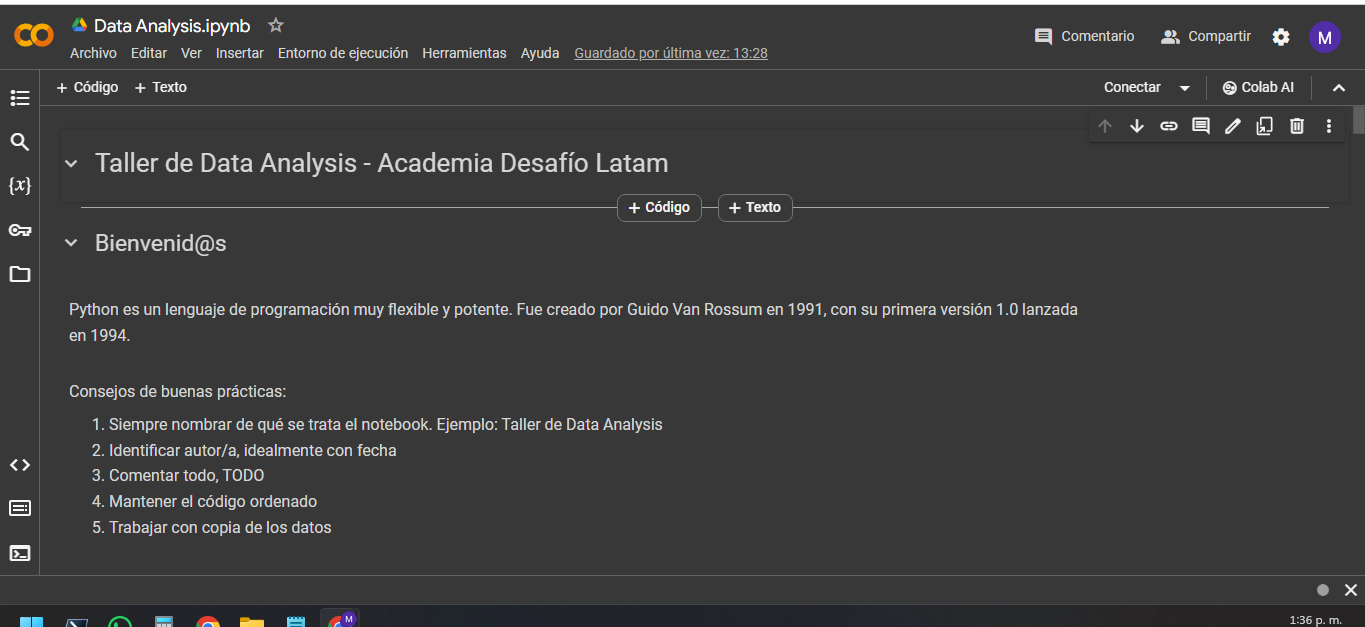Open the code snippets panel
This screenshot has height=627, width=1365.
[x=19, y=464]
